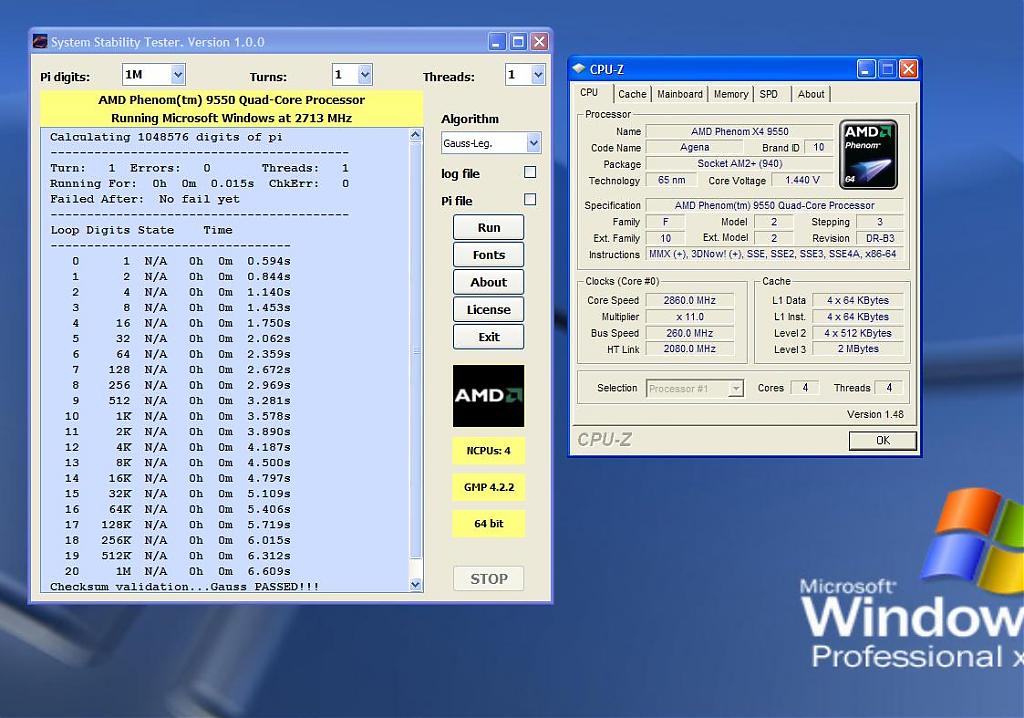The width and height of the screenshot is (1024, 718).
Task: Close the System Stability Tester window
Action: [x=539, y=42]
